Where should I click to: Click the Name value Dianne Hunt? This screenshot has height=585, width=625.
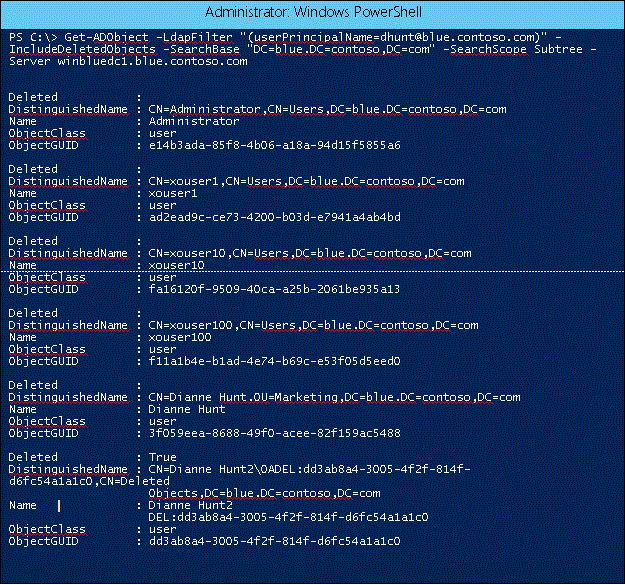click(187, 409)
